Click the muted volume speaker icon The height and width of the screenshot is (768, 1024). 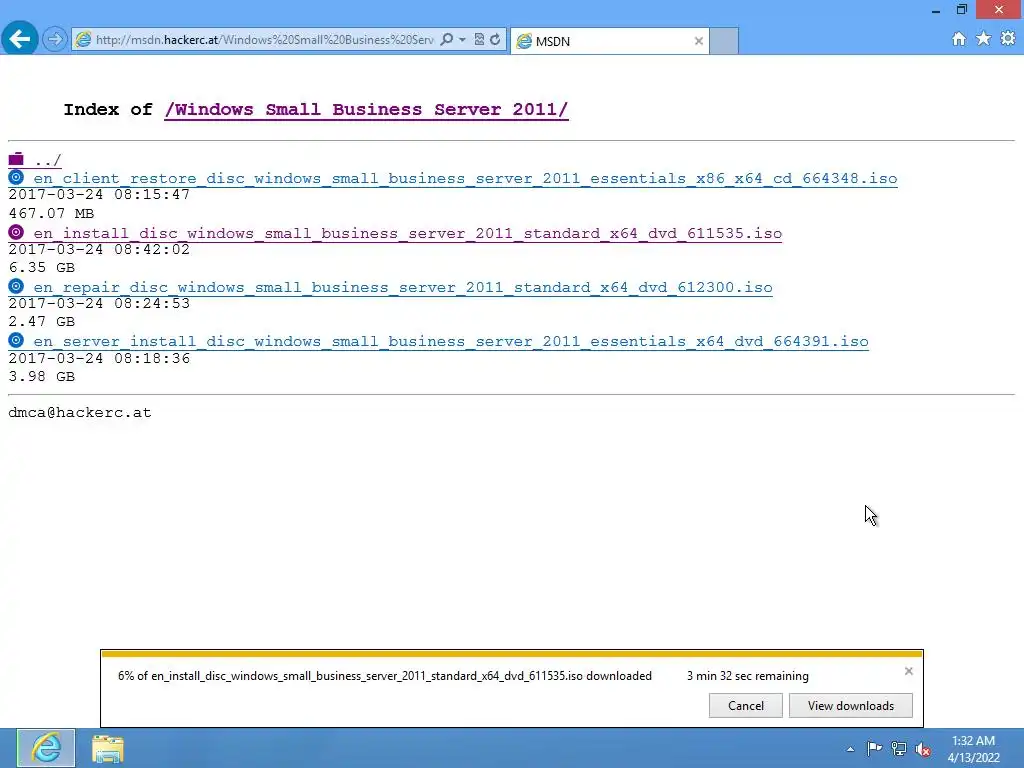click(923, 749)
